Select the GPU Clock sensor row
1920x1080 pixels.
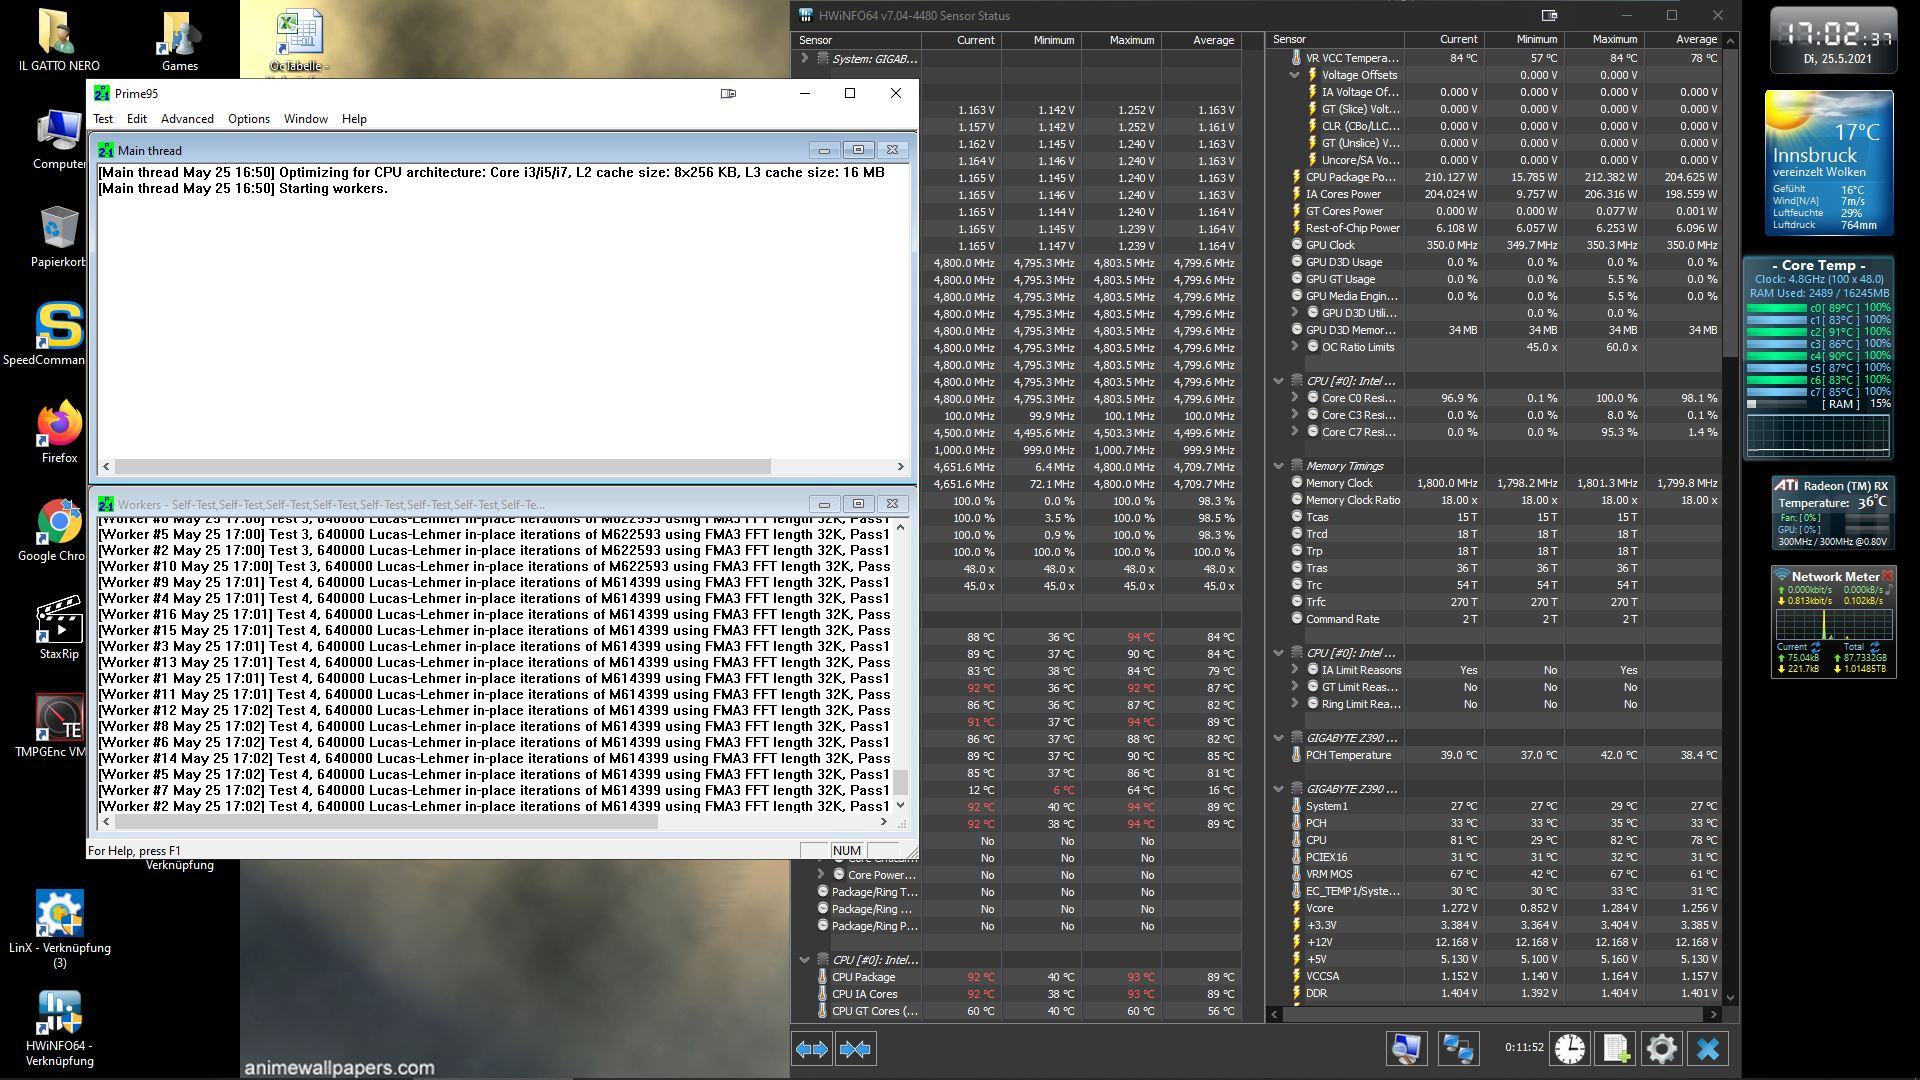pyautogui.click(x=1496, y=245)
